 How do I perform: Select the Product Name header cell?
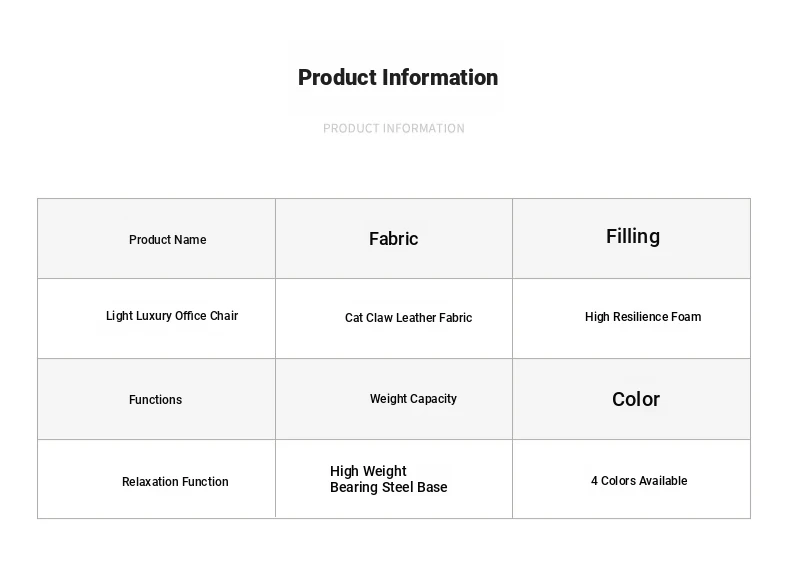pyautogui.click(x=156, y=238)
